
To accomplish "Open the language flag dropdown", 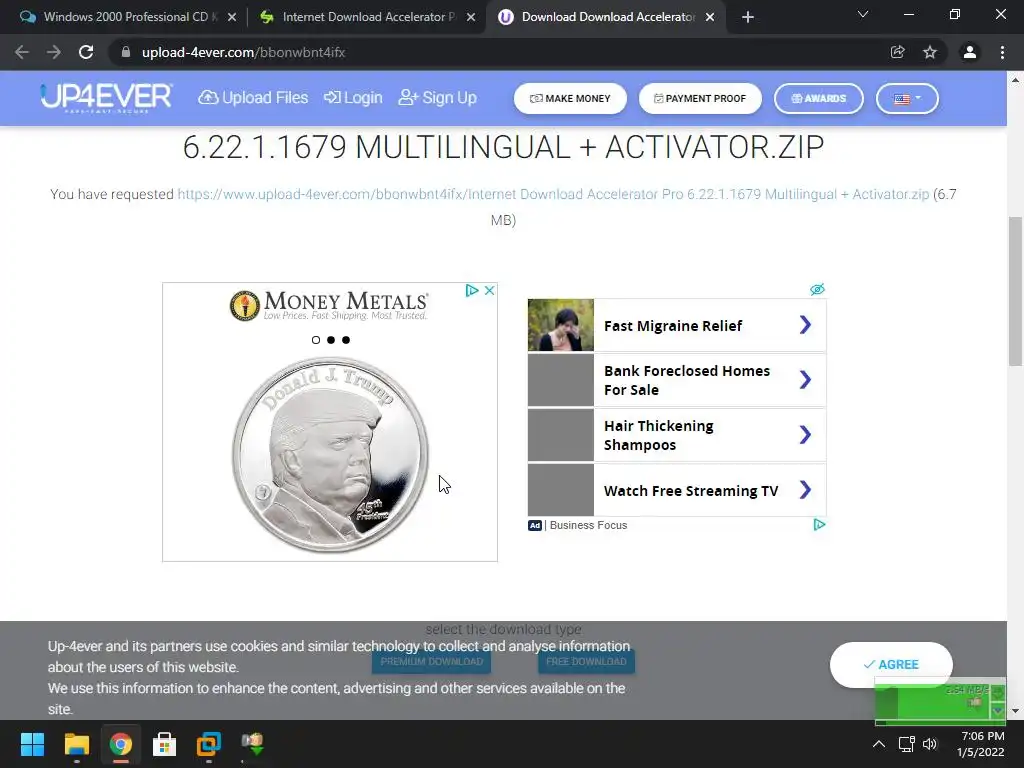I will [907, 99].
